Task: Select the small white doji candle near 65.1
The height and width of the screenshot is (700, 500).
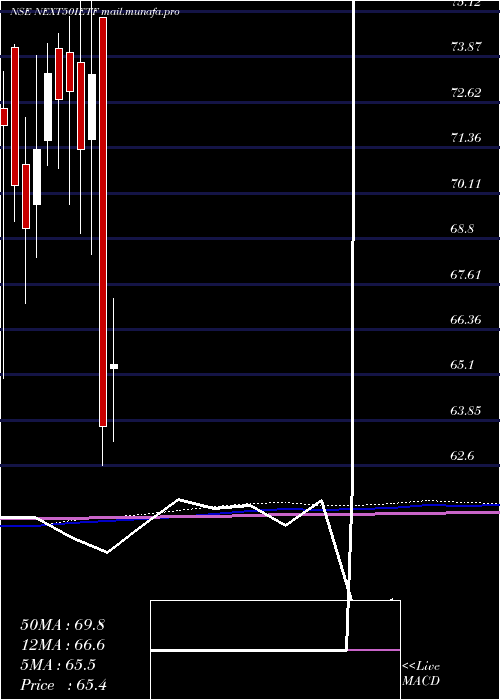Action: [114, 367]
